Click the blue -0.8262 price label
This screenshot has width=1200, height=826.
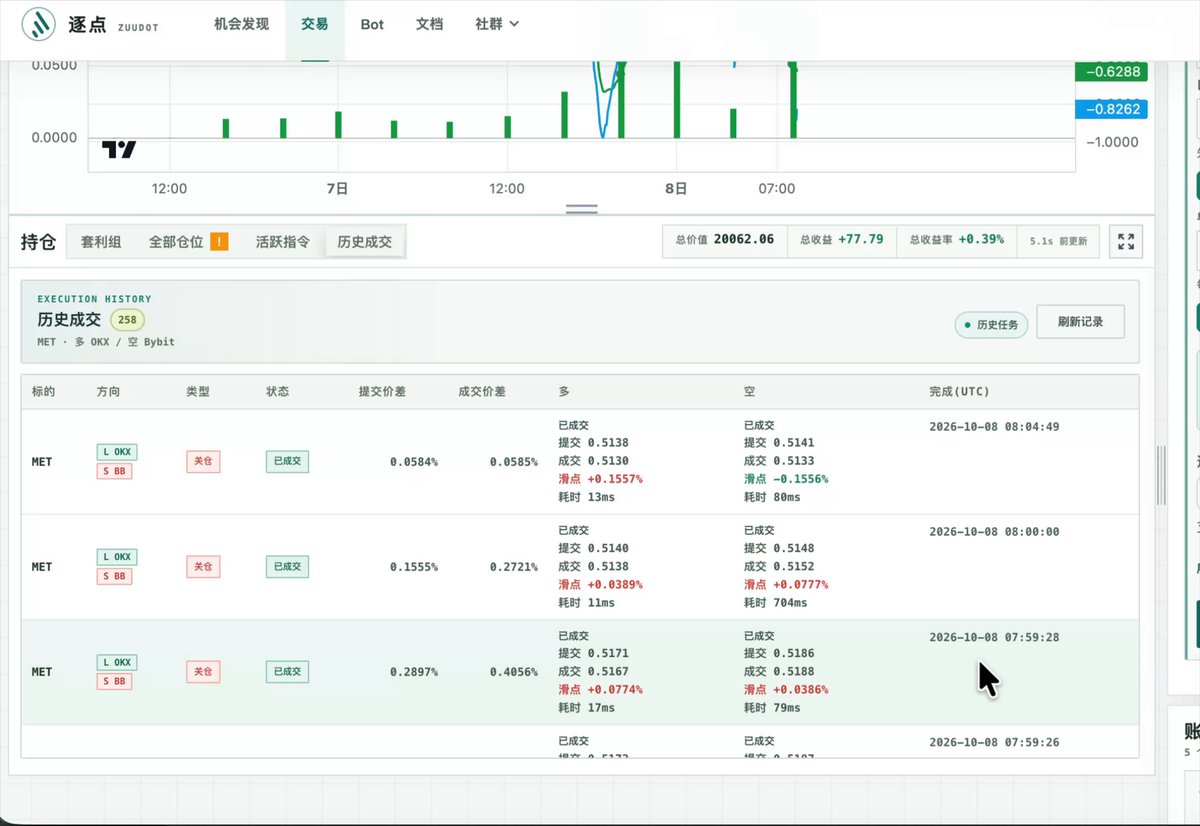[1111, 109]
